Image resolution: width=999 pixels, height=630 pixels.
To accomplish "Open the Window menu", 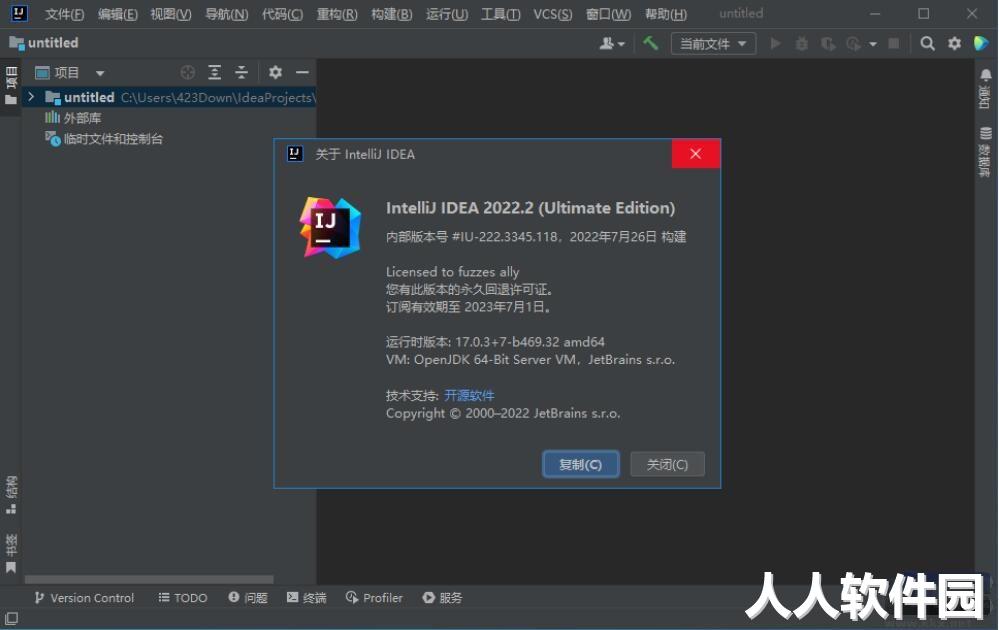I will 608,14.
